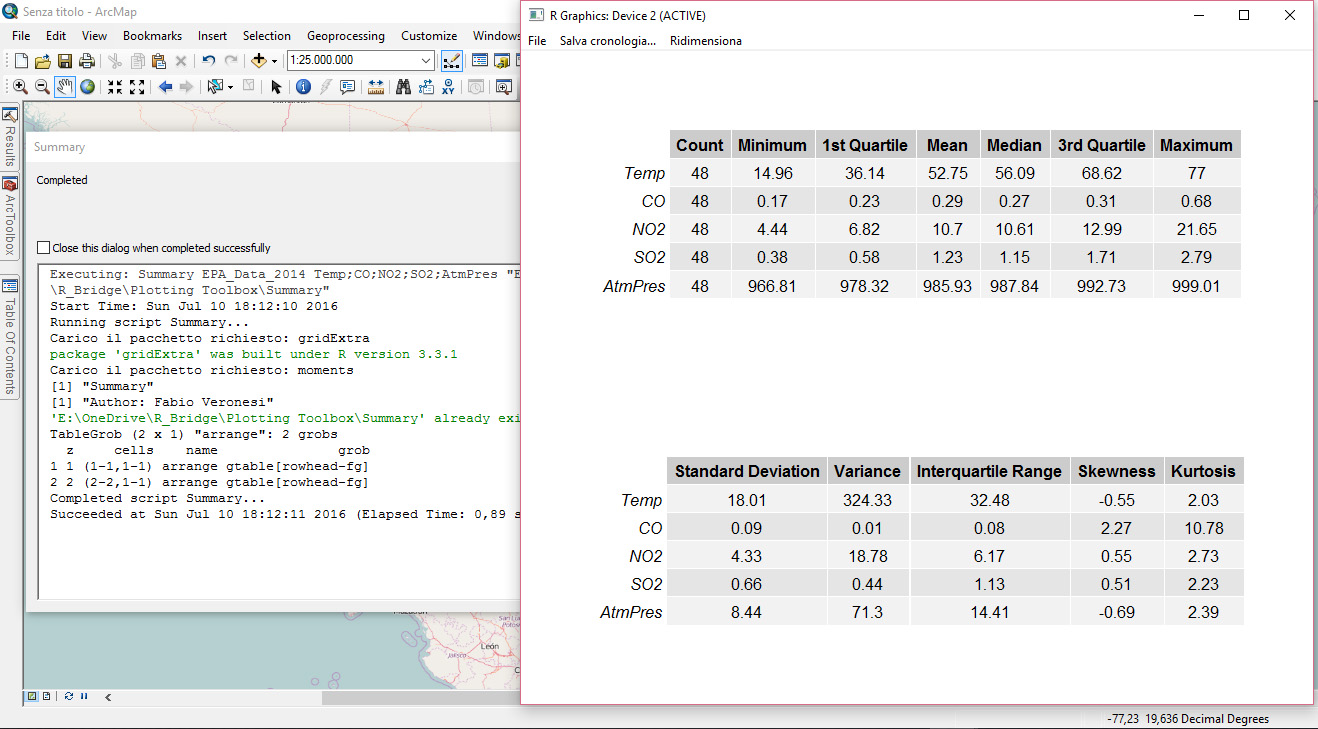
Task: Close the R Graphics Device 2 window
Action: (x=1290, y=15)
